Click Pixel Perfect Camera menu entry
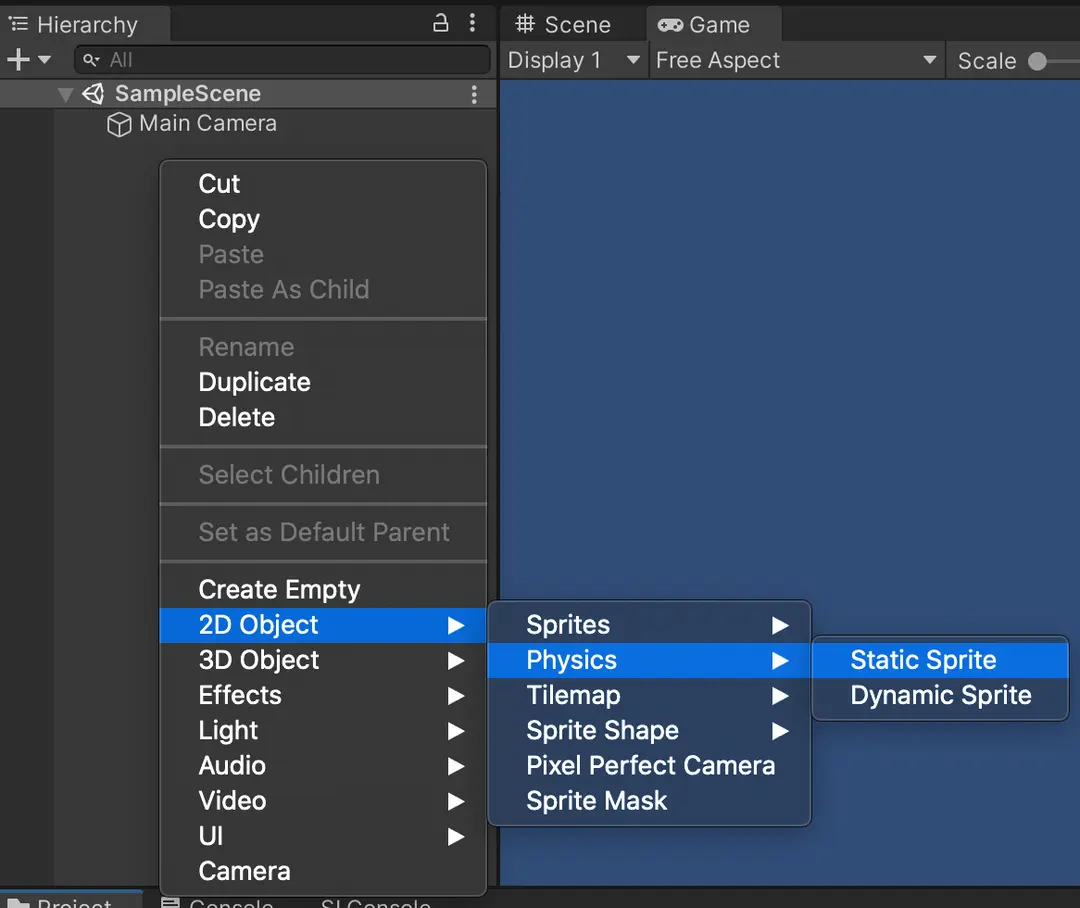 tap(650, 765)
